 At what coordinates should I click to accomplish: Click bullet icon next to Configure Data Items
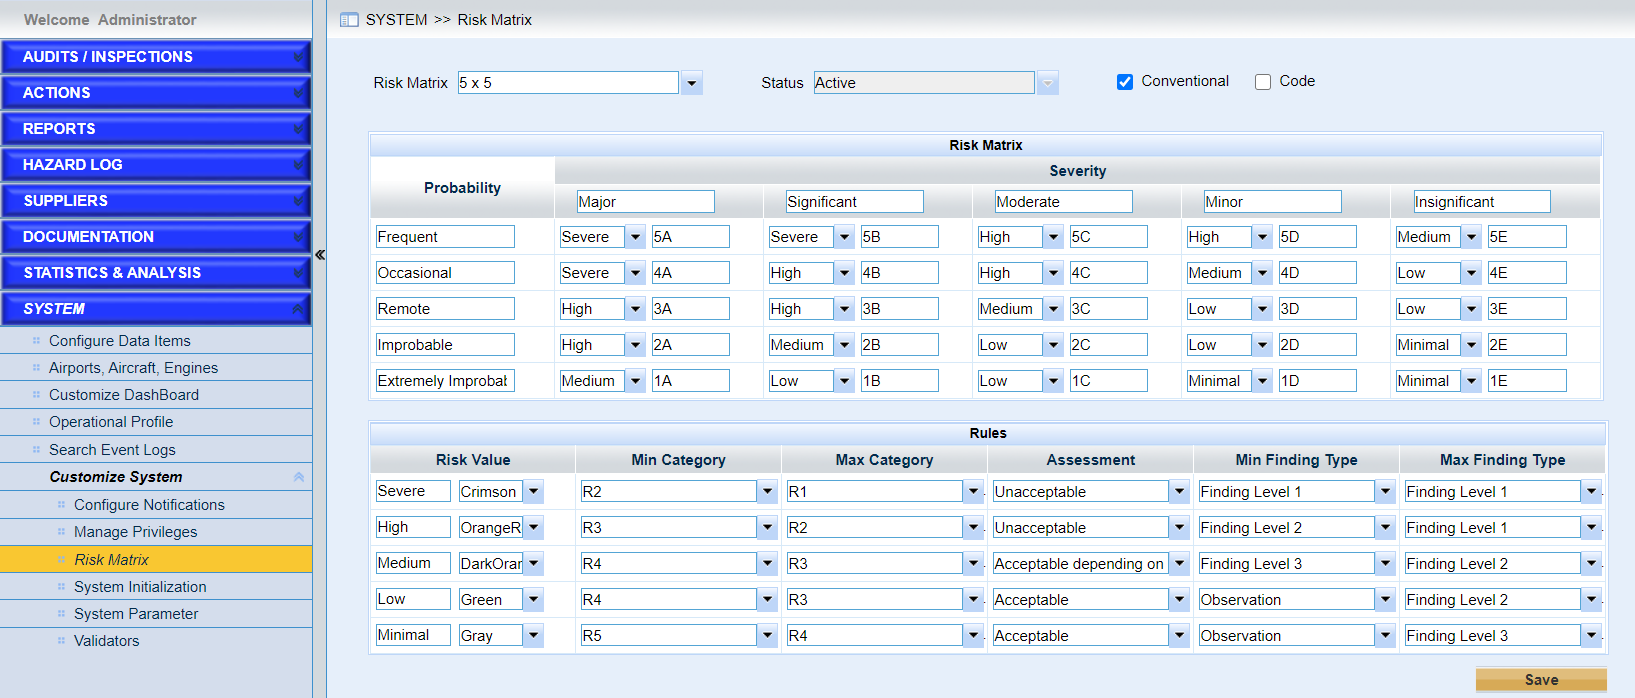[36, 341]
